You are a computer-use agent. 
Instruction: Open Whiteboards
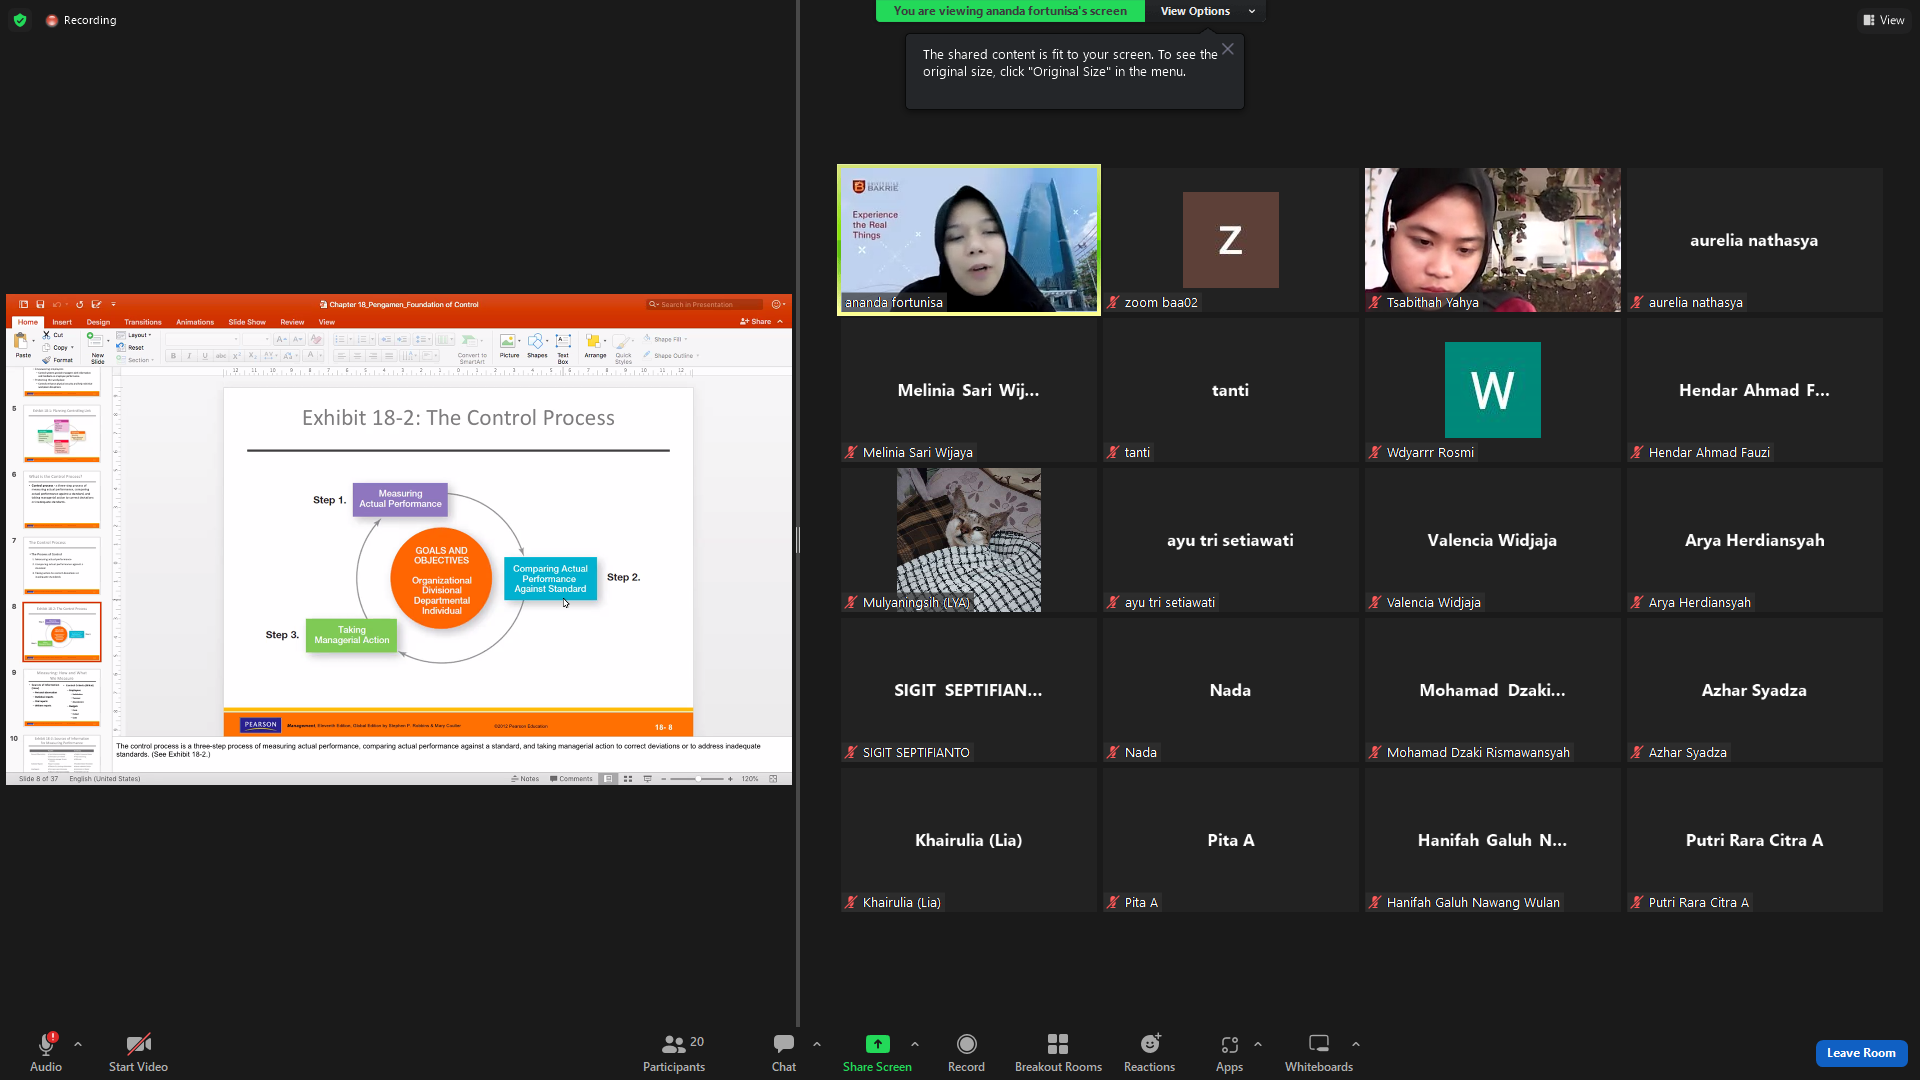point(1319,1052)
